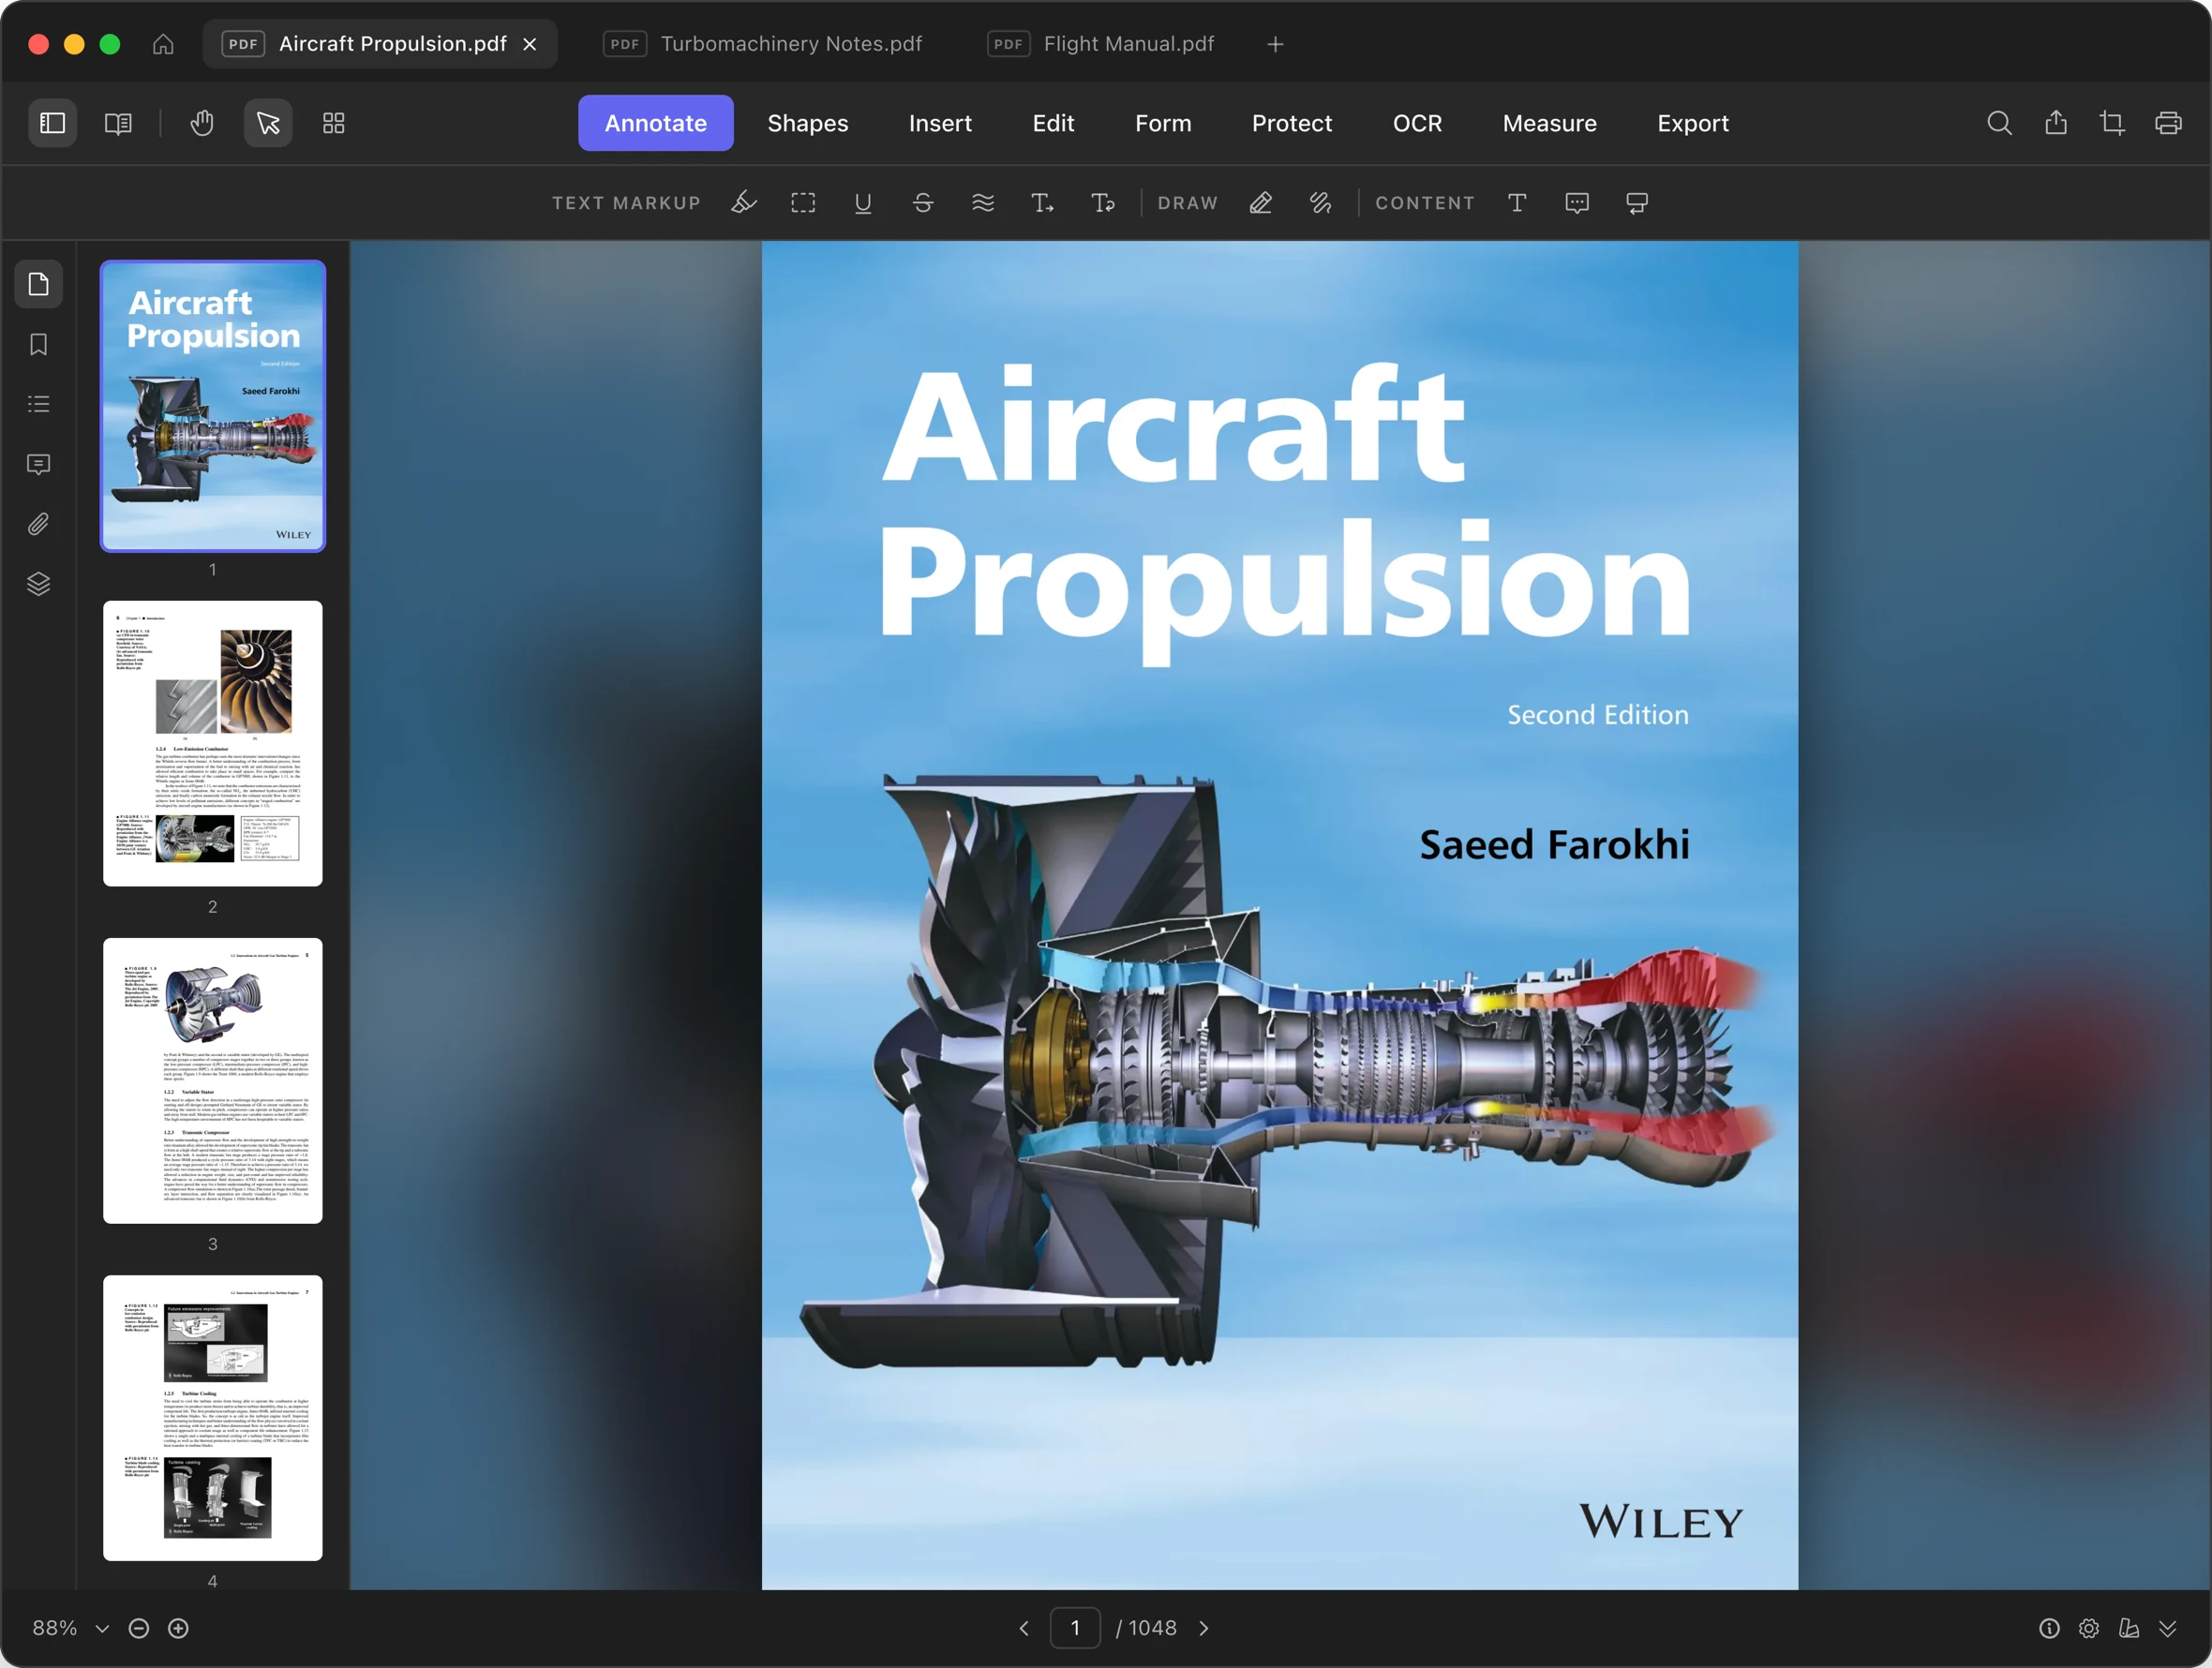Show attachments paperclip panel
Image resolution: width=2212 pixels, height=1668 pixels.
click(39, 524)
